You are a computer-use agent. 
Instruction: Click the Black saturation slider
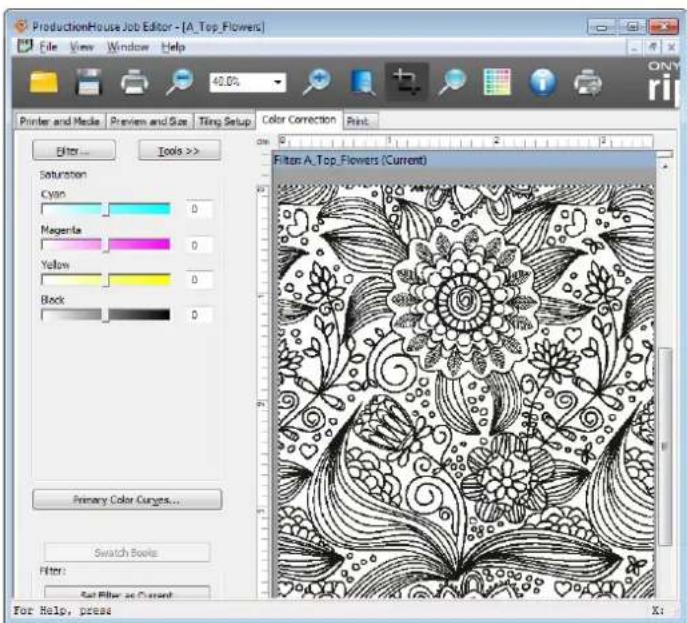point(106,315)
